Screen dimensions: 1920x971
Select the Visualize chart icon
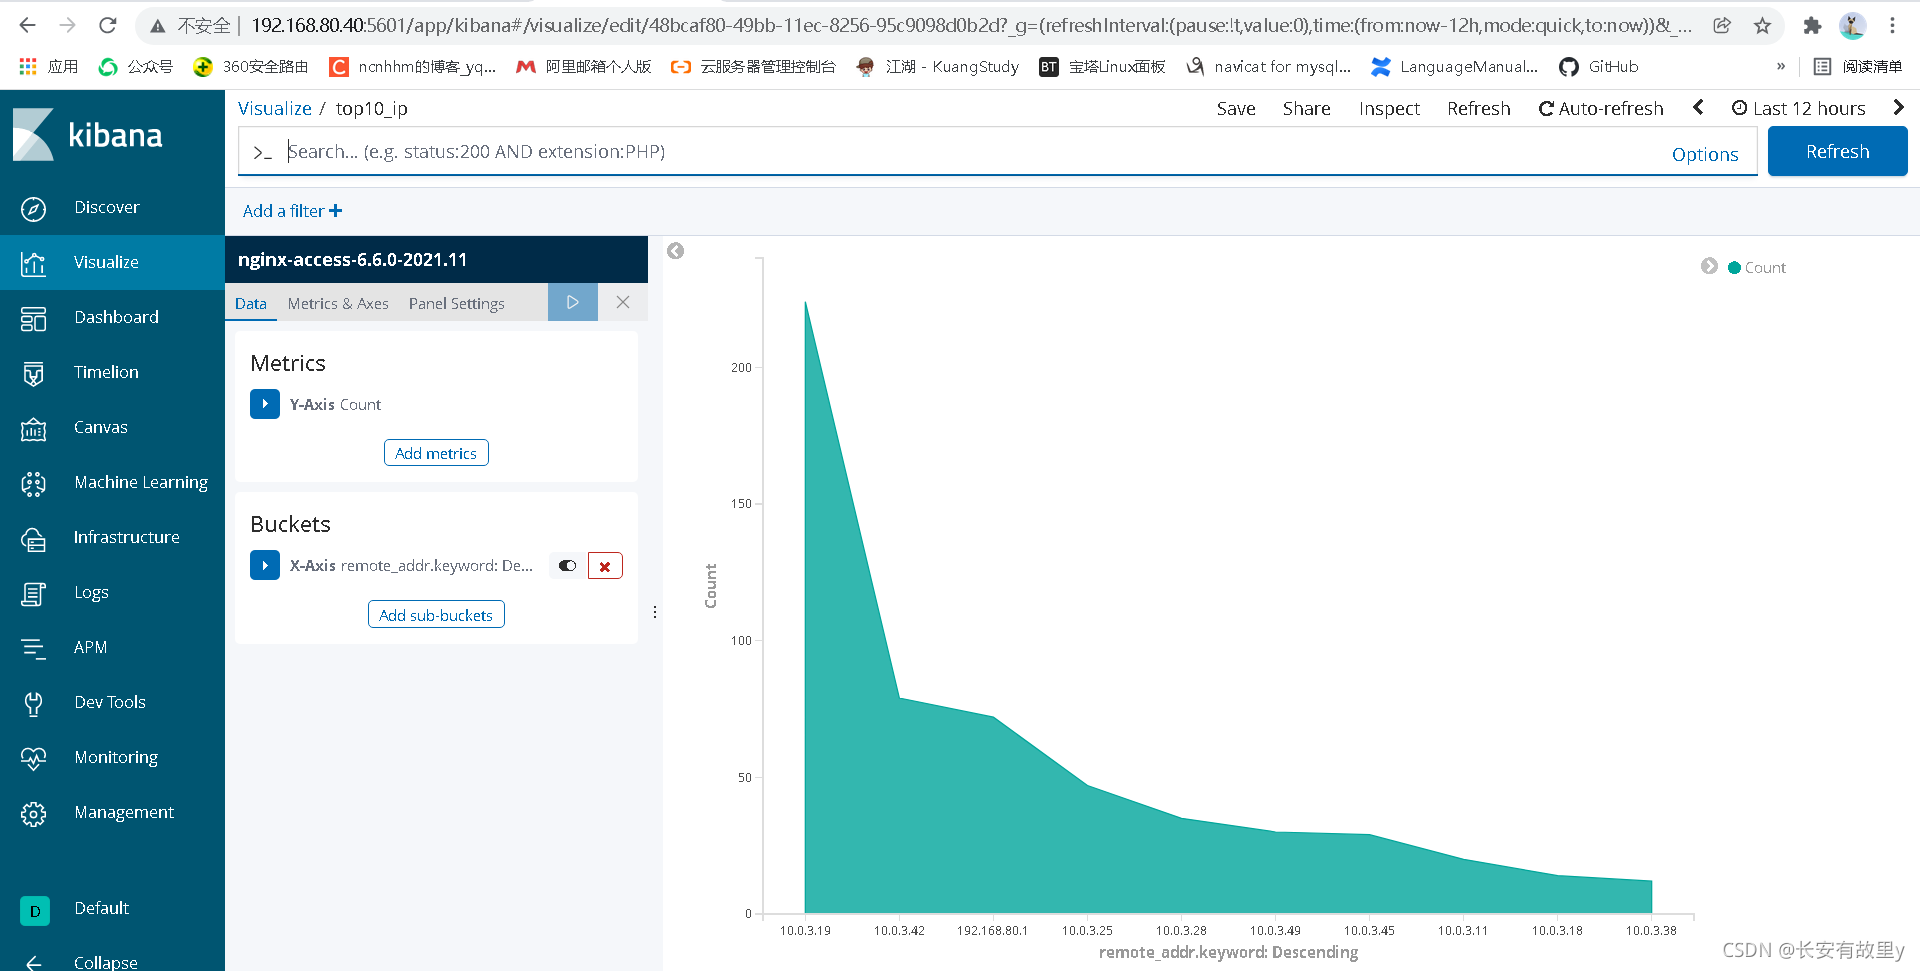tap(33, 263)
